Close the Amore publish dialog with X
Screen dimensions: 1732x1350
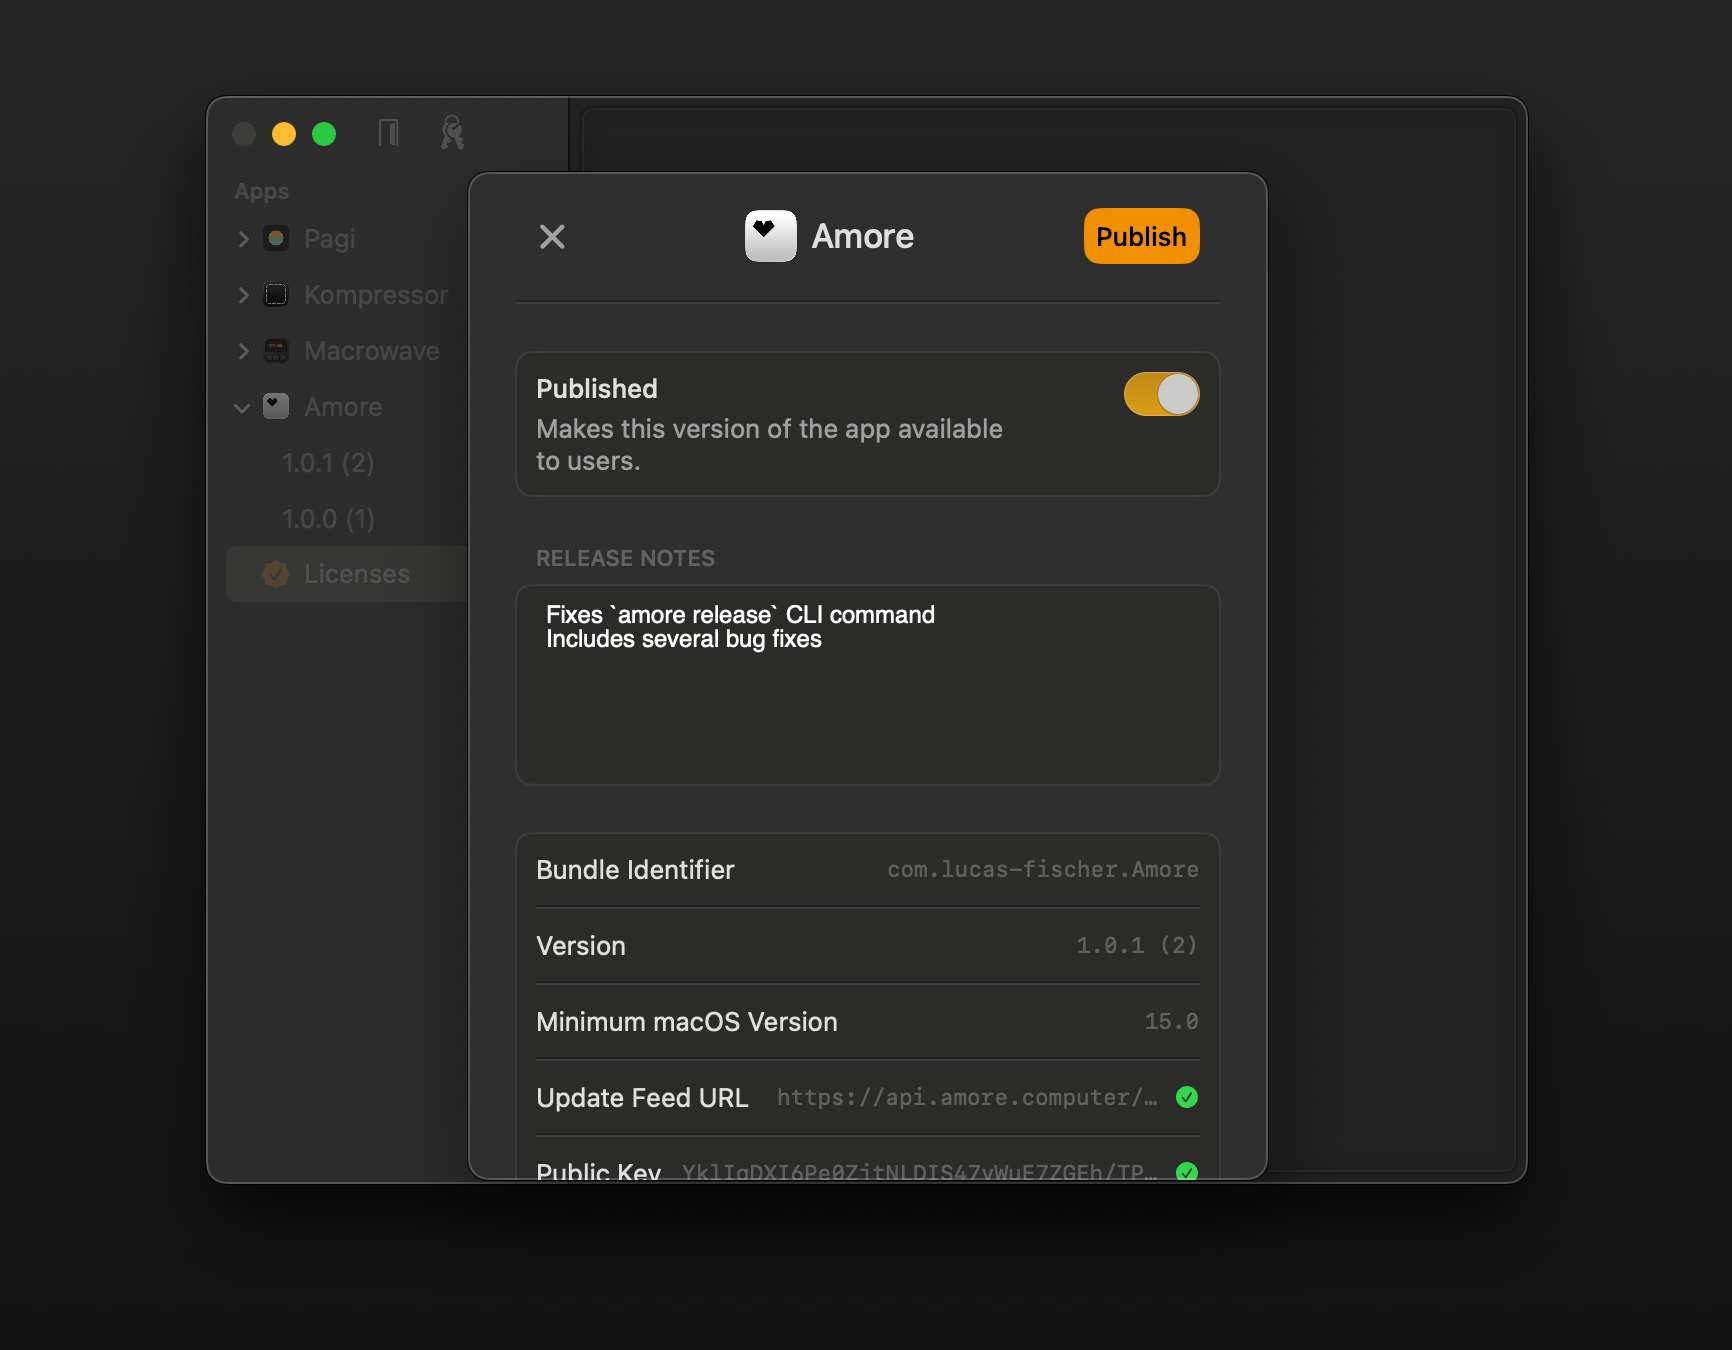coord(552,237)
